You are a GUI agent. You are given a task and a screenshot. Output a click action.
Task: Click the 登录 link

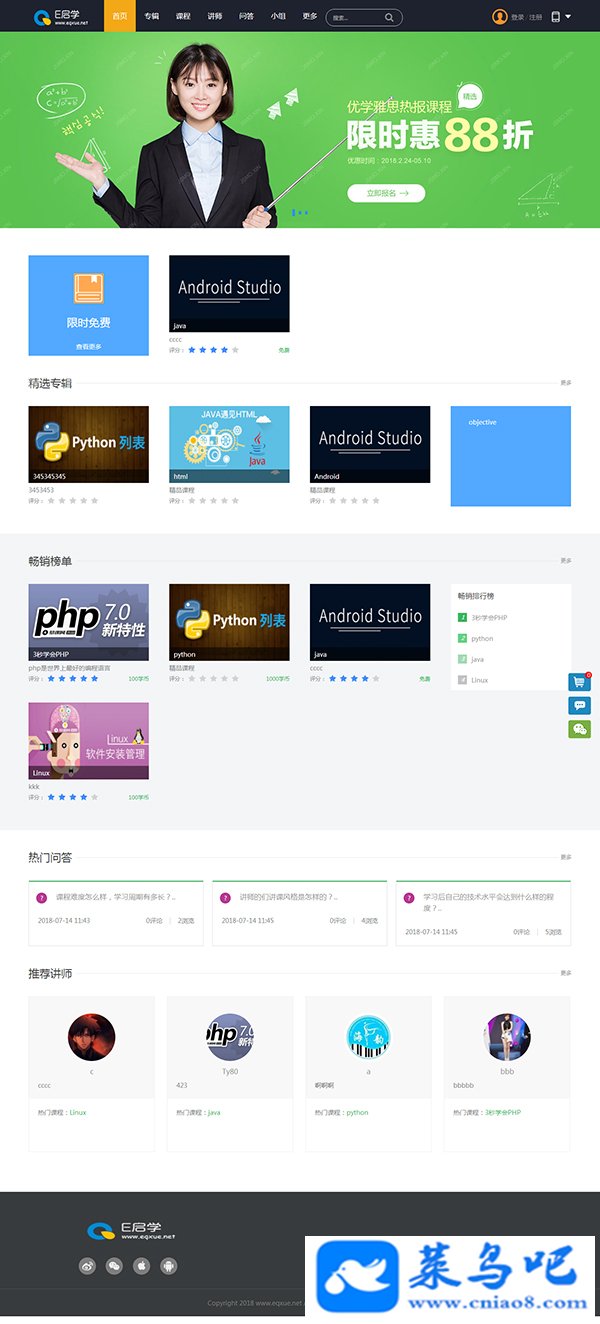pos(517,17)
